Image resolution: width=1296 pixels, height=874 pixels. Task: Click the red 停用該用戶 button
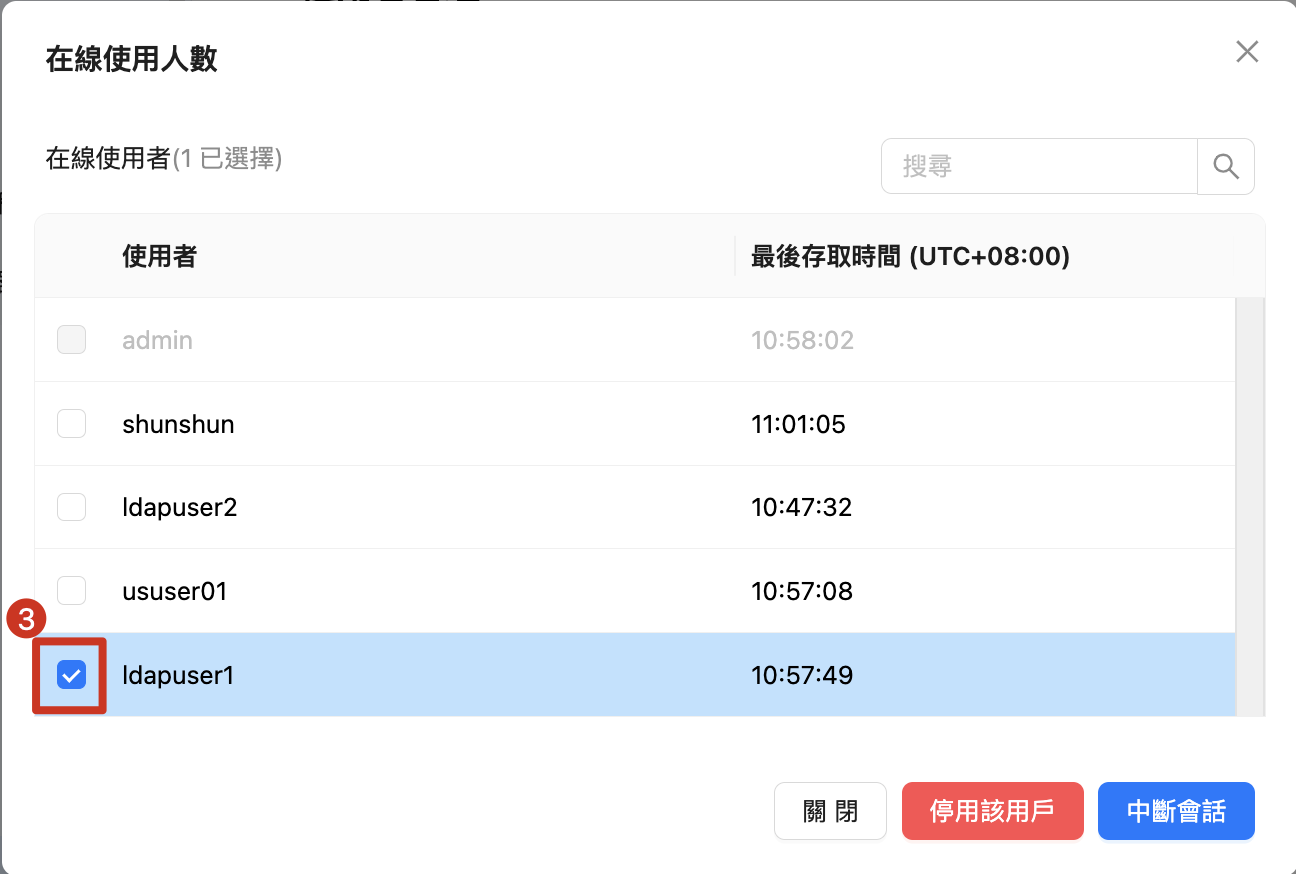(x=992, y=811)
